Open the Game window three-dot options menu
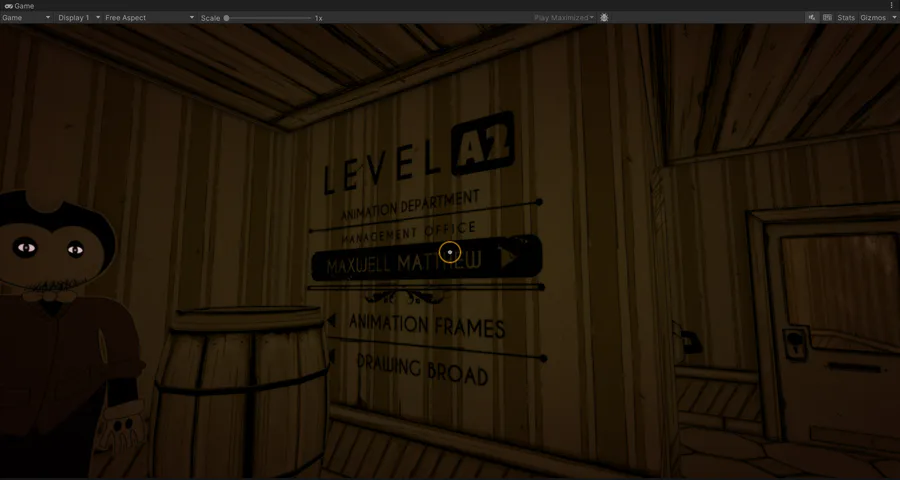The width and height of the screenshot is (900, 480). click(892, 6)
